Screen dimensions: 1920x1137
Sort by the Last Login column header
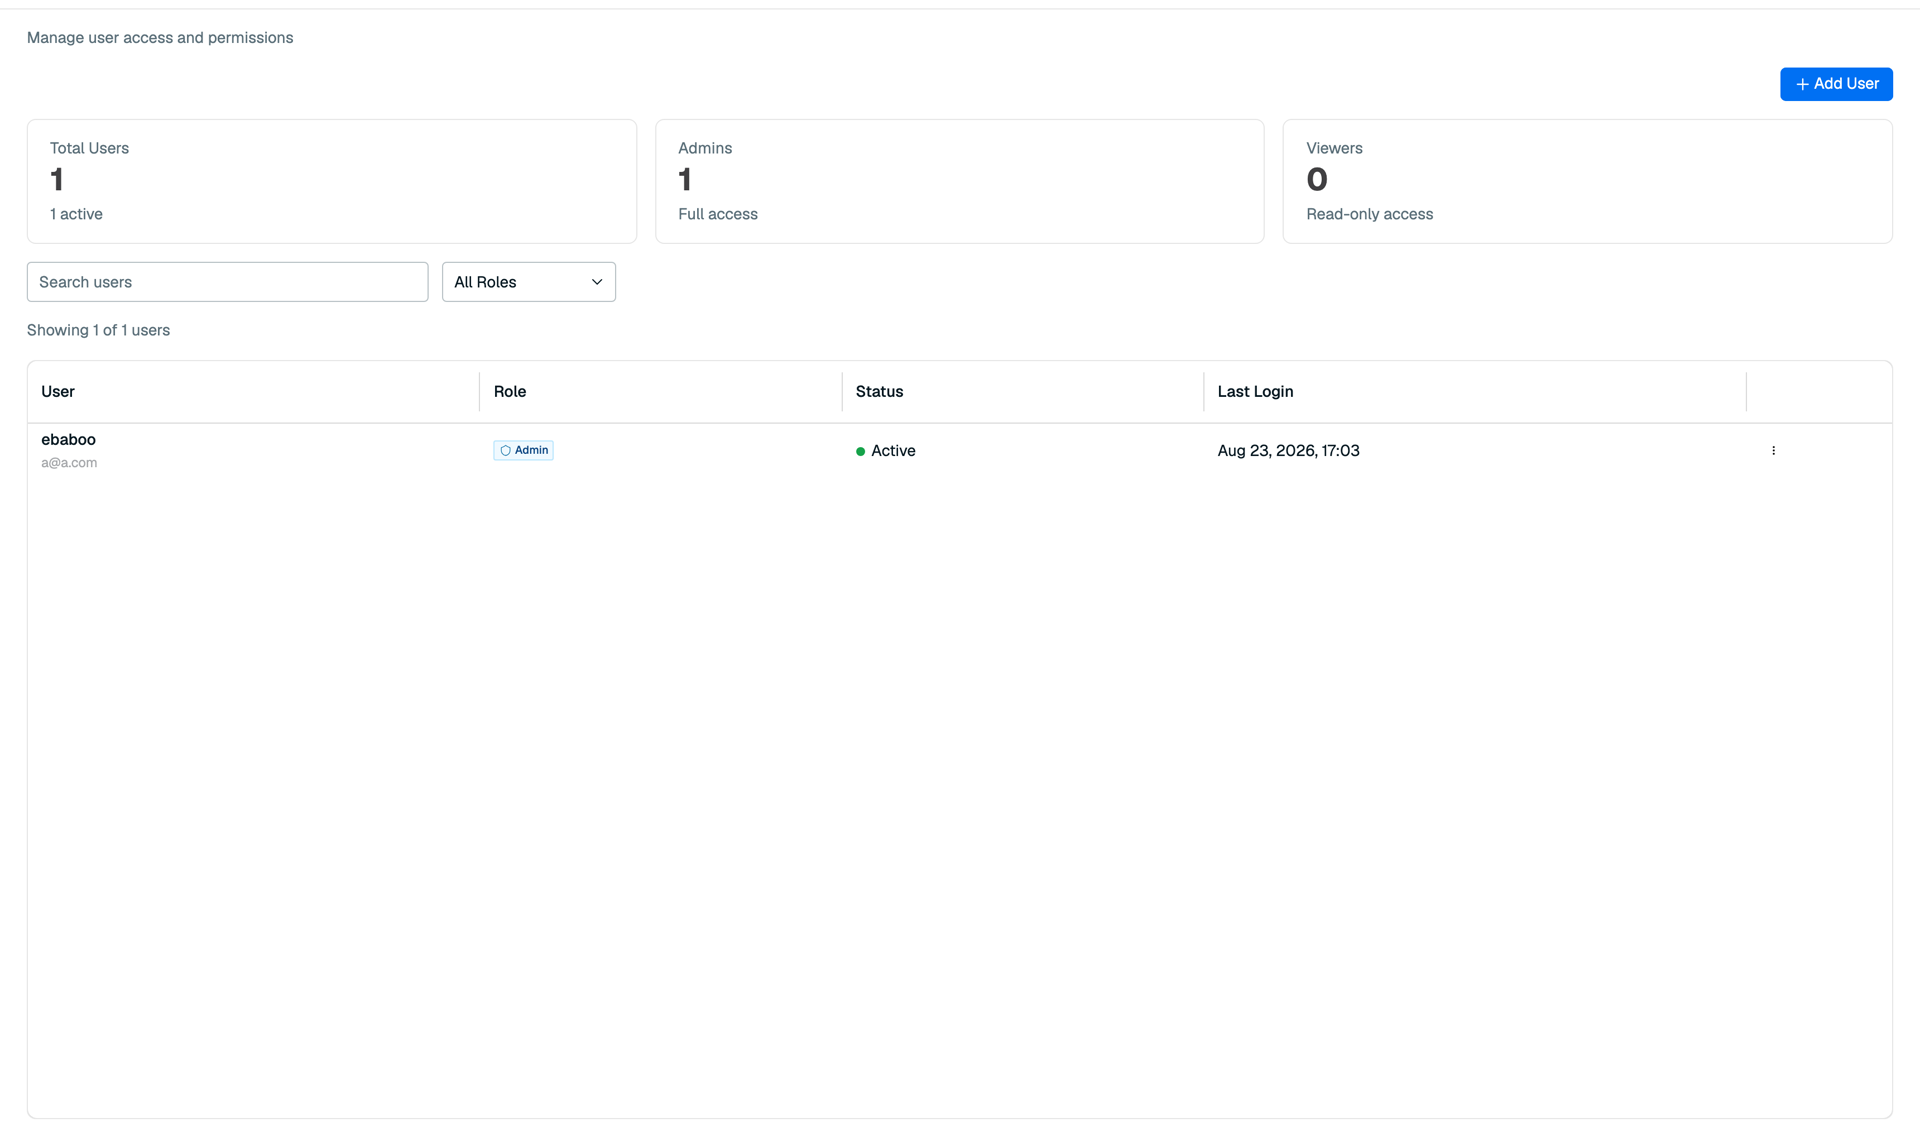coord(1255,392)
